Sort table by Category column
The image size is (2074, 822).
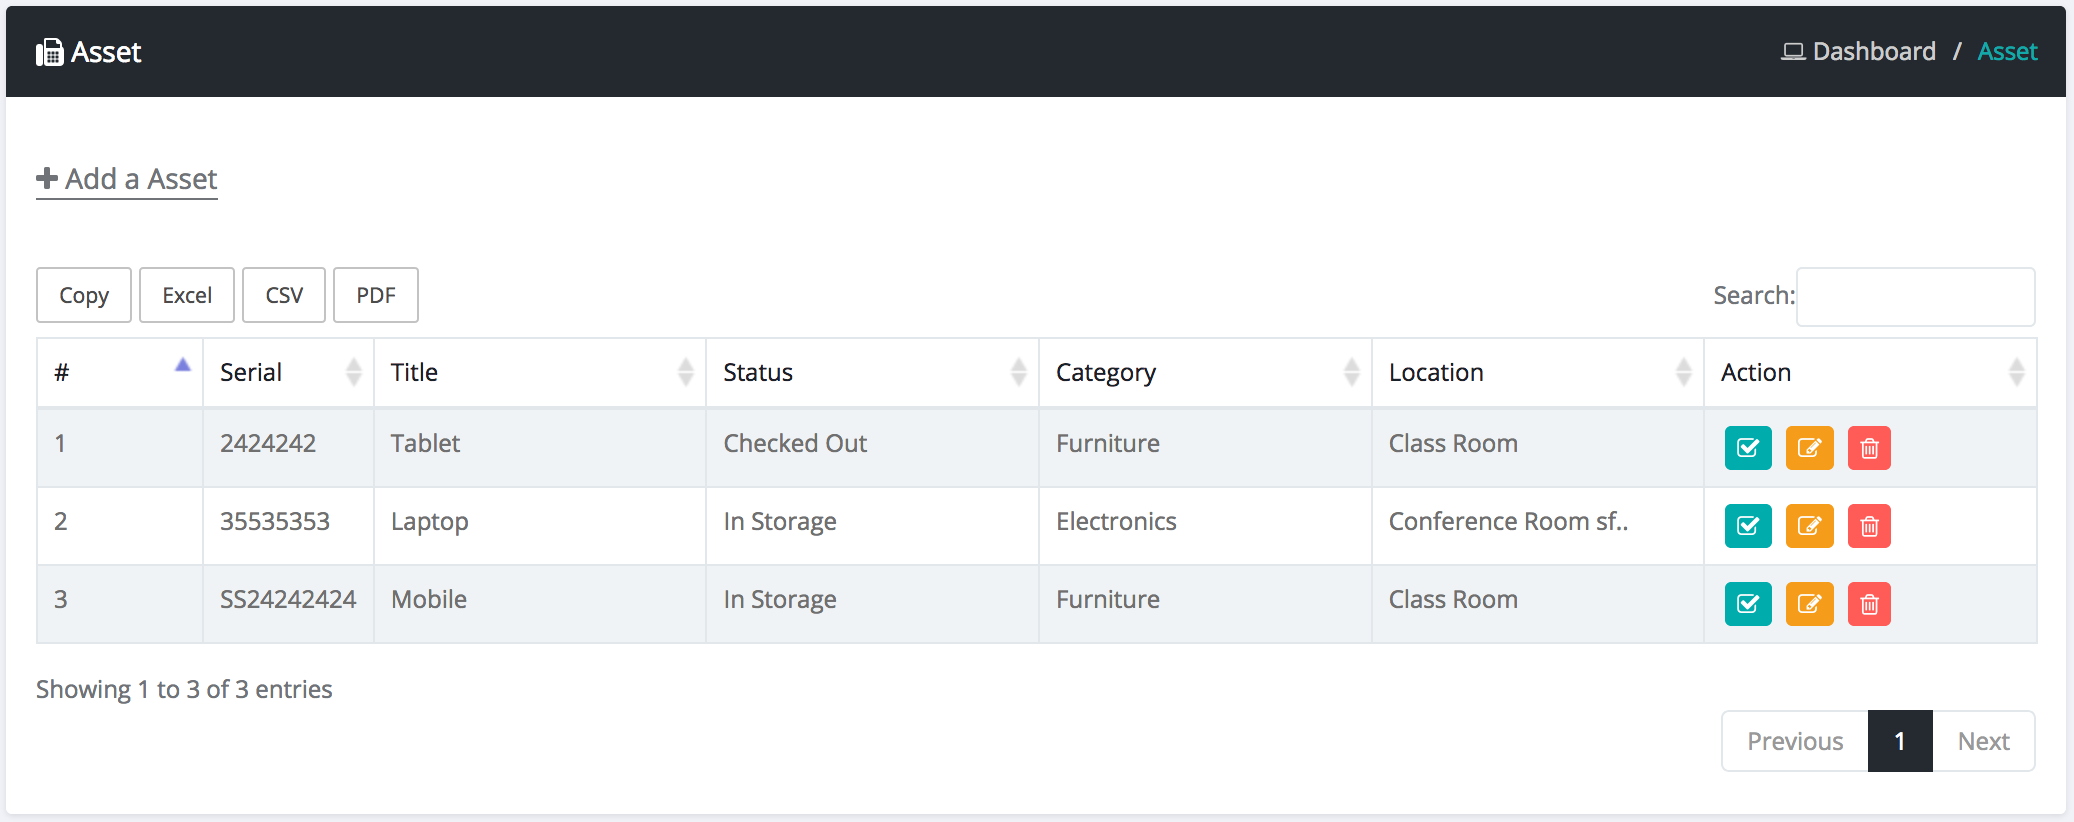pos(1205,372)
